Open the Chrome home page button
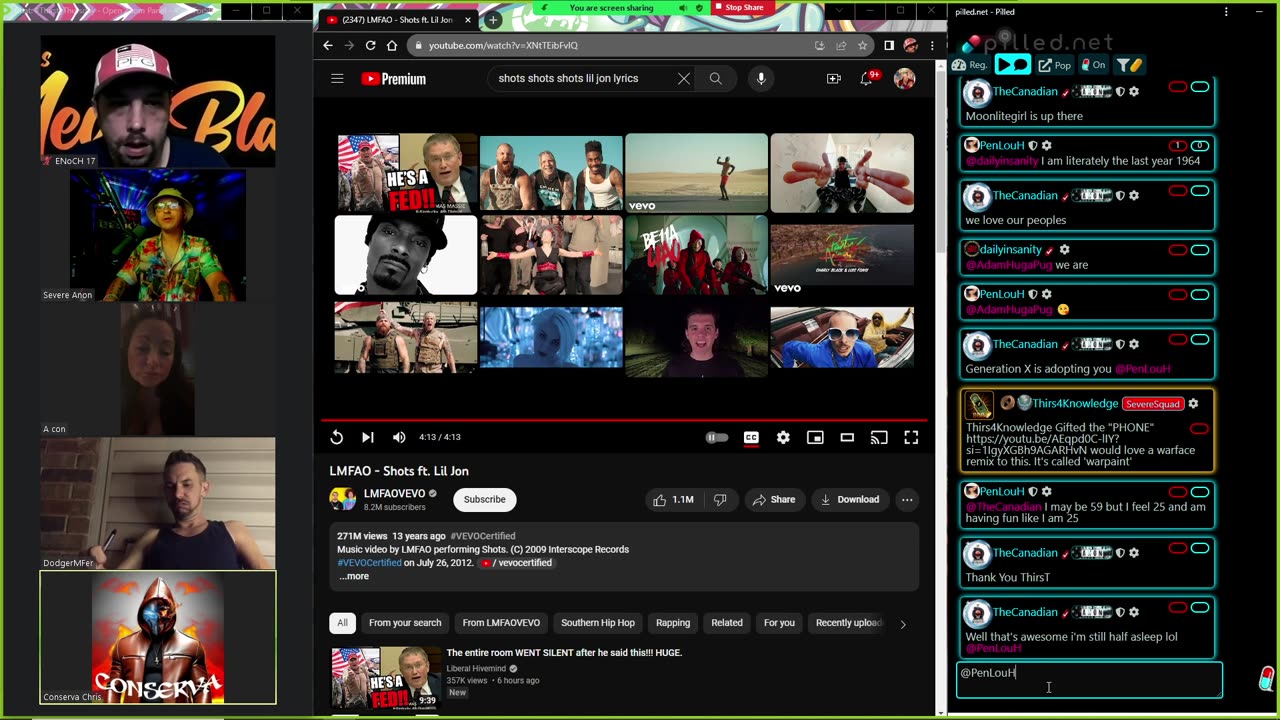 coord(392,45)
